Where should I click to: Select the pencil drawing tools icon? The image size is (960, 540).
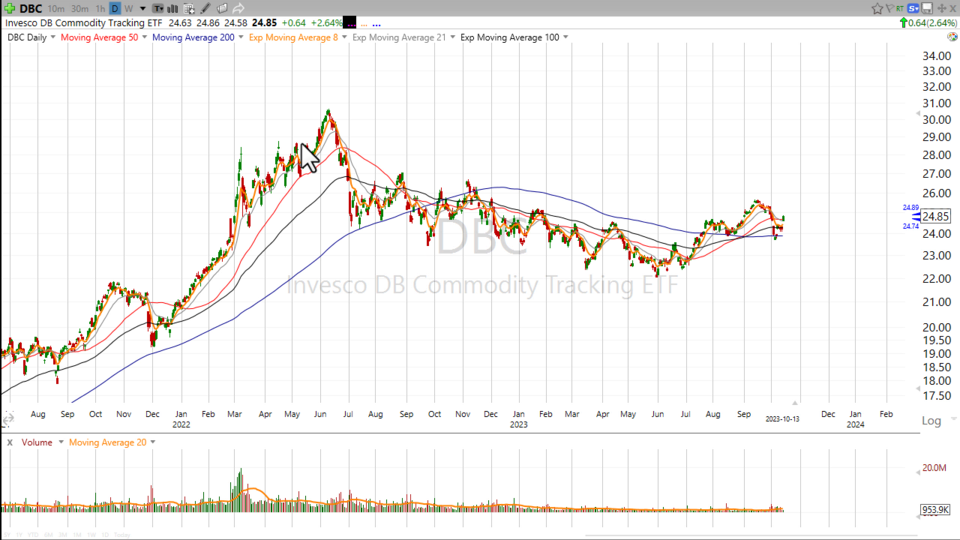pos(205,9)
